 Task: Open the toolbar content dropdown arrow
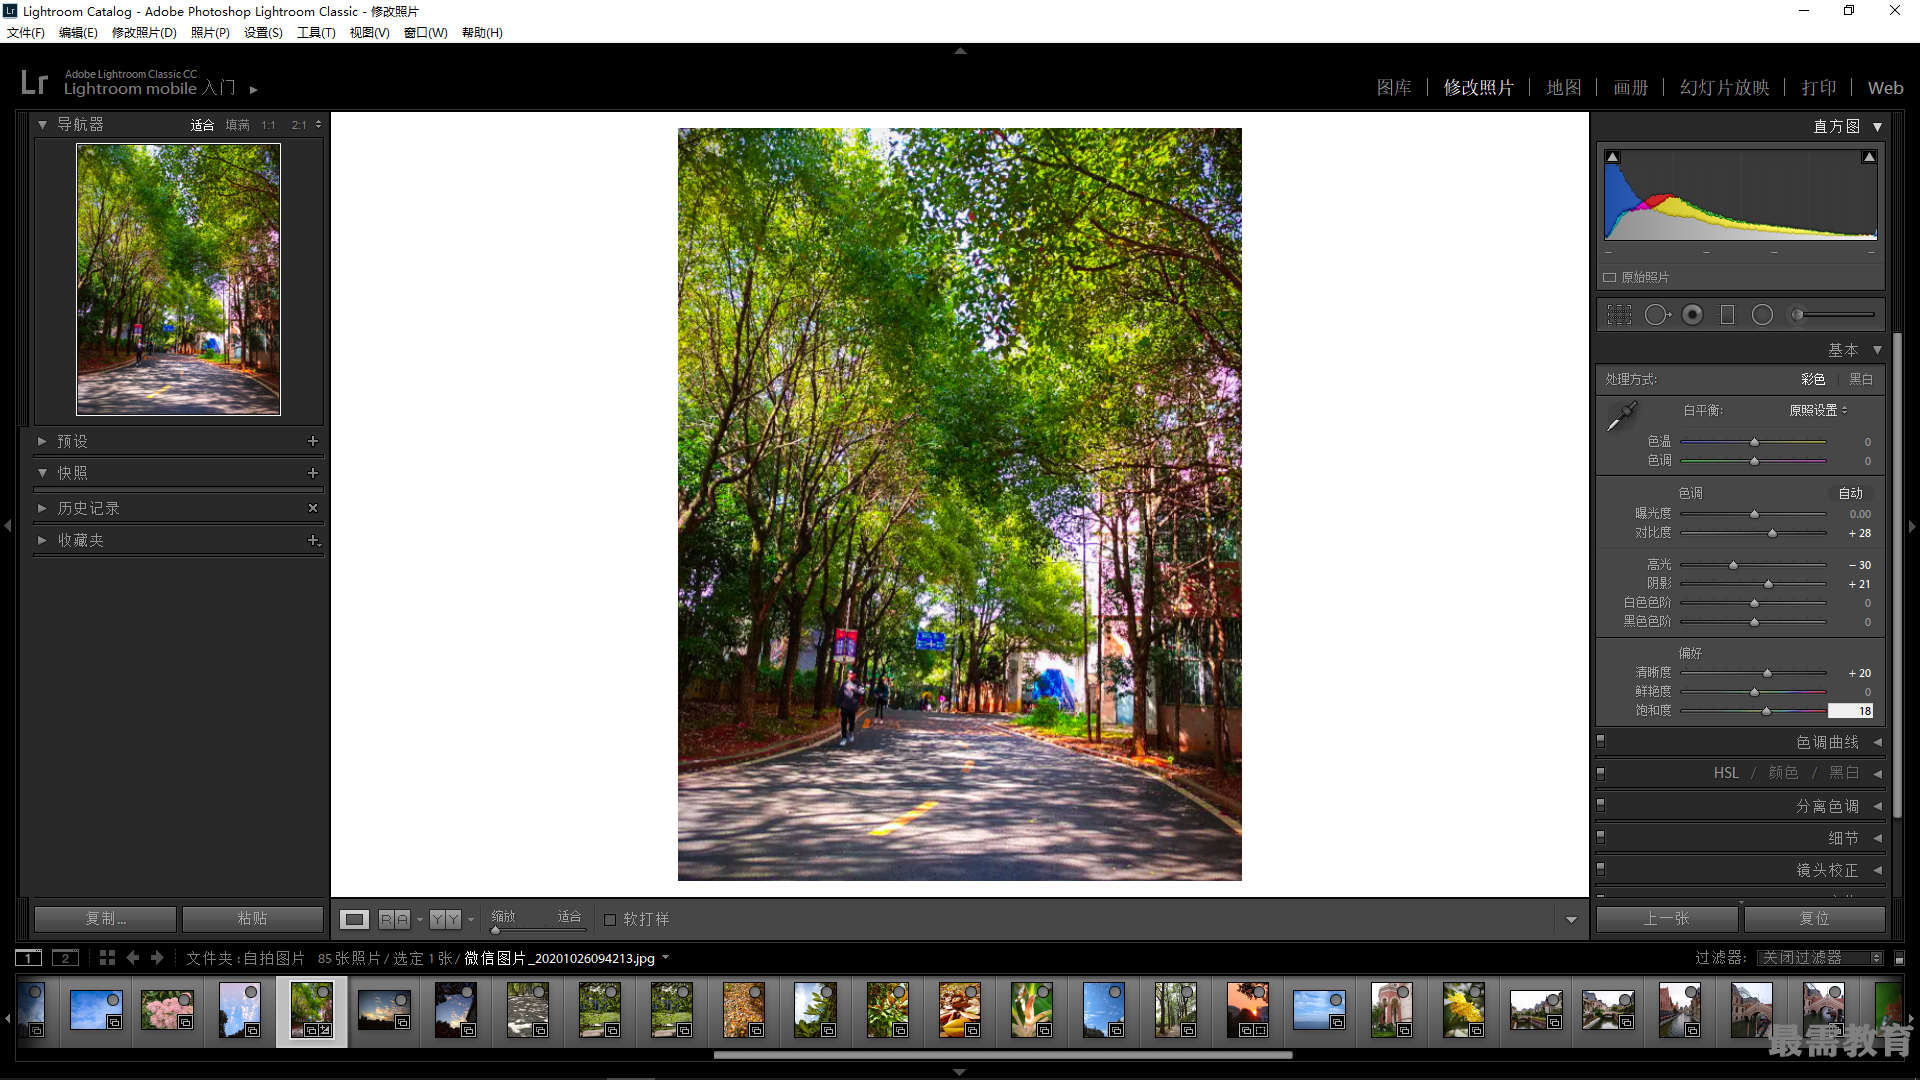[1571, 920]
